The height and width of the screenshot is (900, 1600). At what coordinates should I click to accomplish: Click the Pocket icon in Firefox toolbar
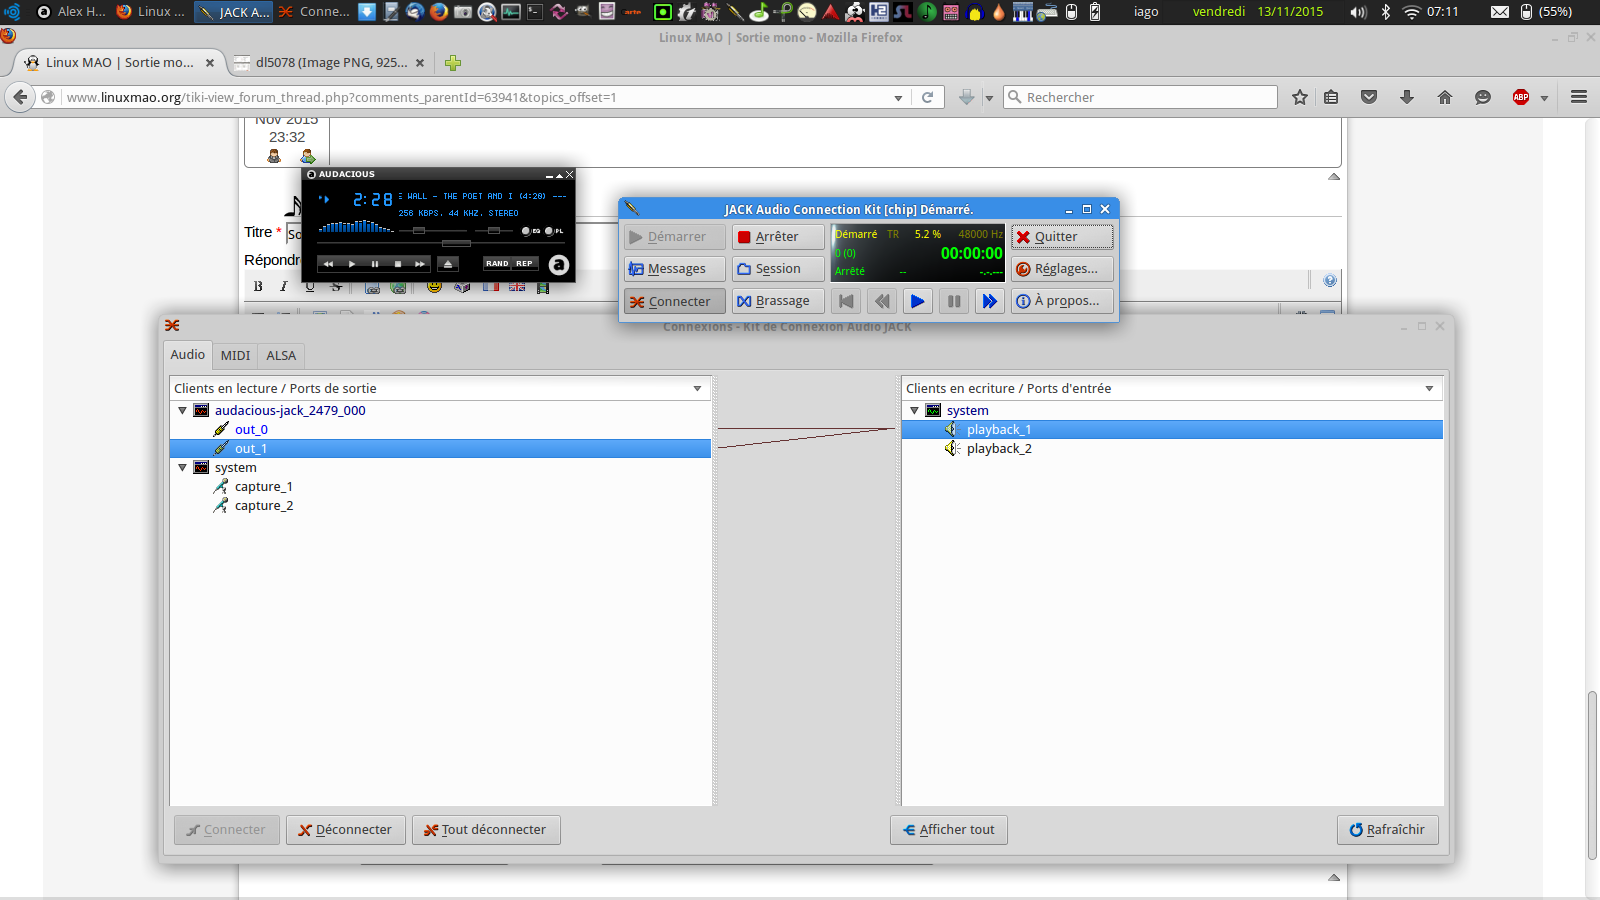coord(1369,97)
